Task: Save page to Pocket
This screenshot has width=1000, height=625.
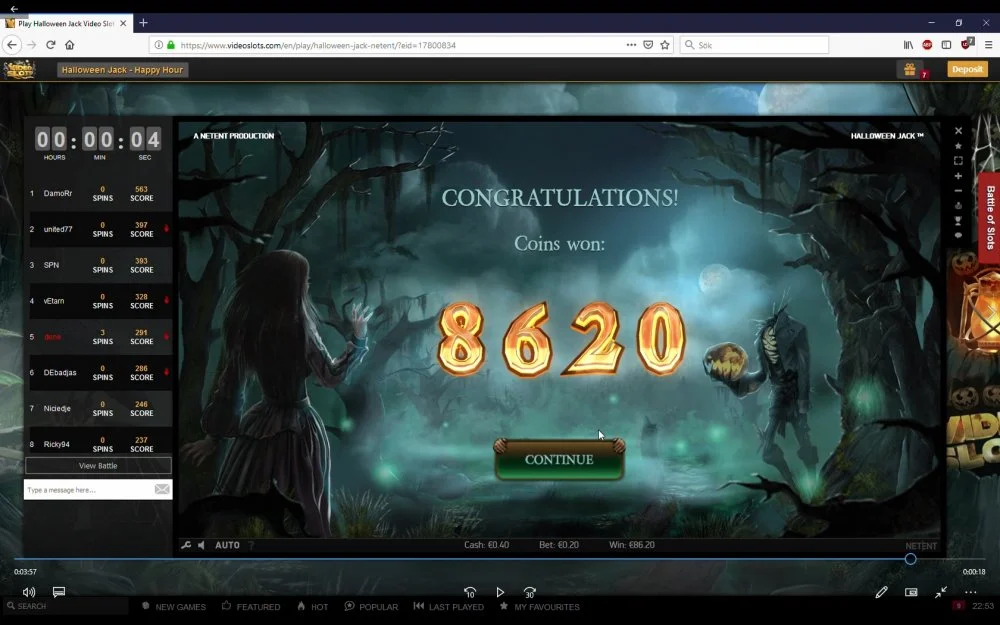Action: tap(648, 45)
